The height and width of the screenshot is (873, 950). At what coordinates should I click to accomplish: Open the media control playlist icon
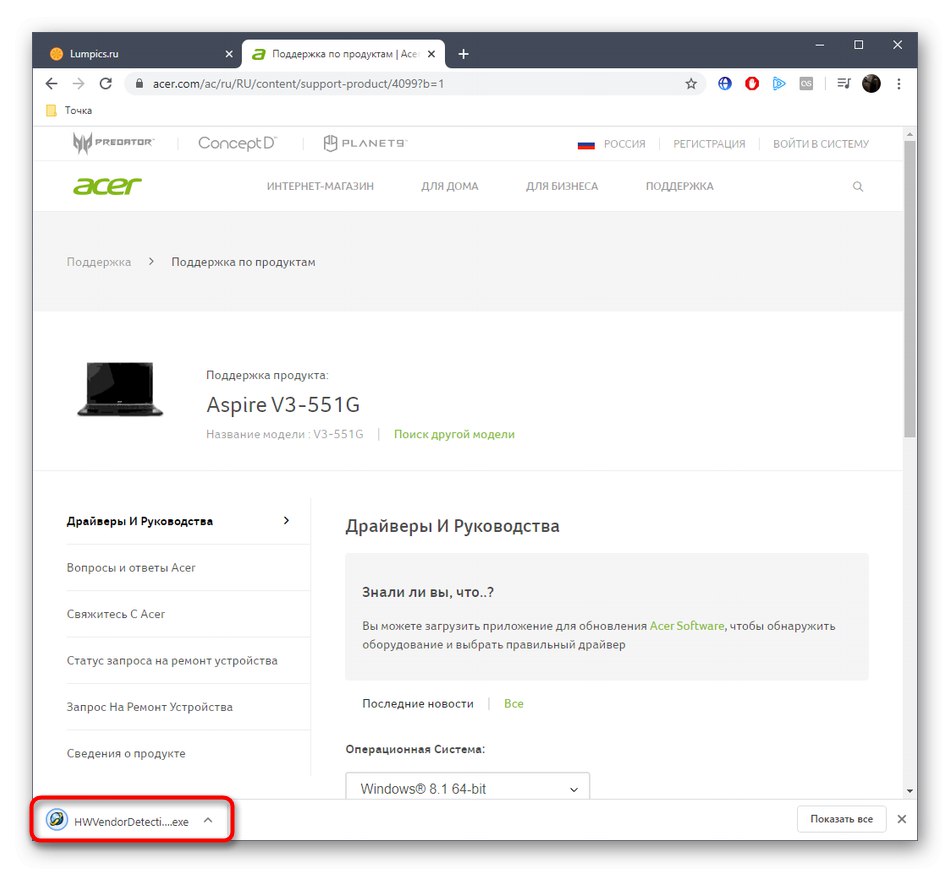[843, 84]
